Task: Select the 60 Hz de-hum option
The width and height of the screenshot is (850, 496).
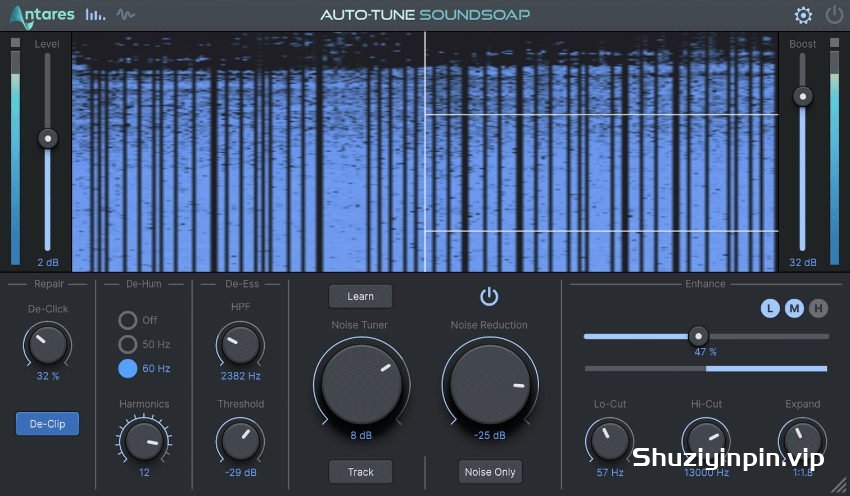Action: click(127, 369)
